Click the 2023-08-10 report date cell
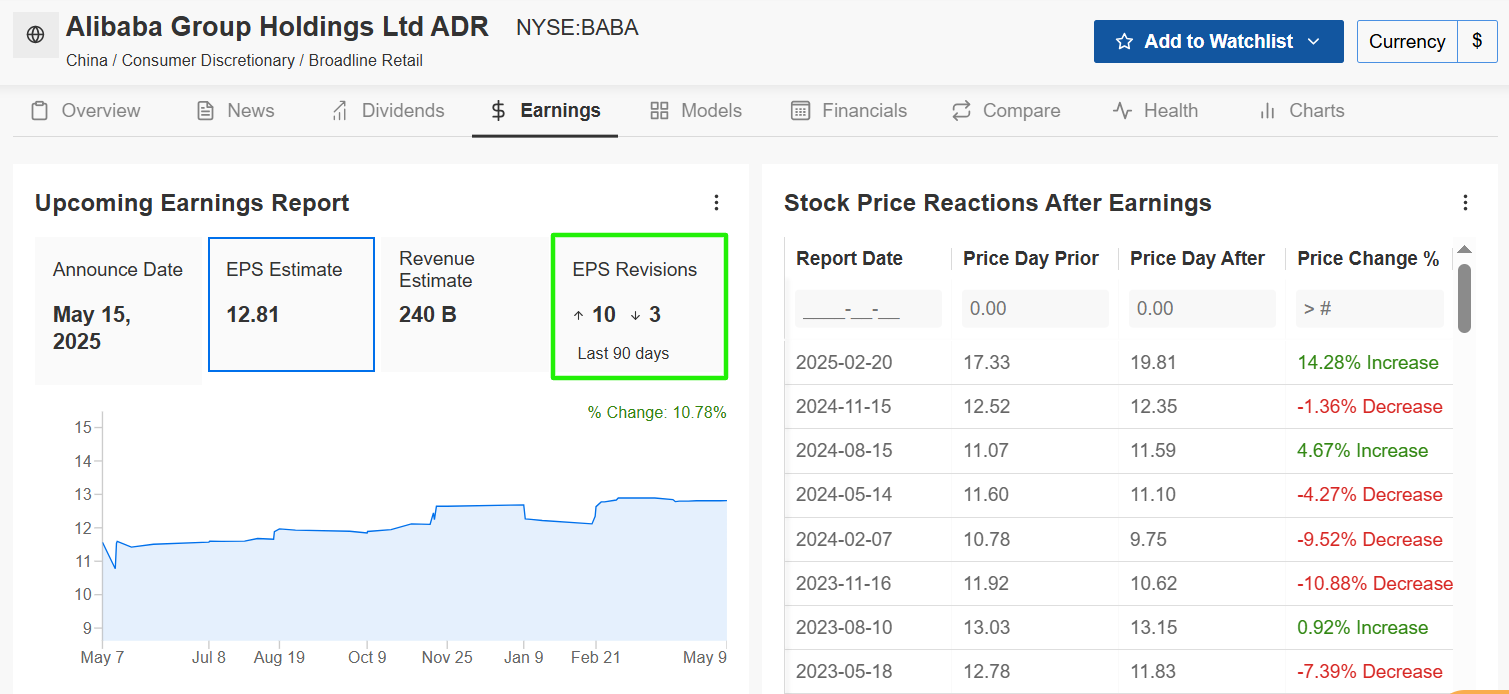1509x694 pixels. pyautogui.click(x=844, y=628)
